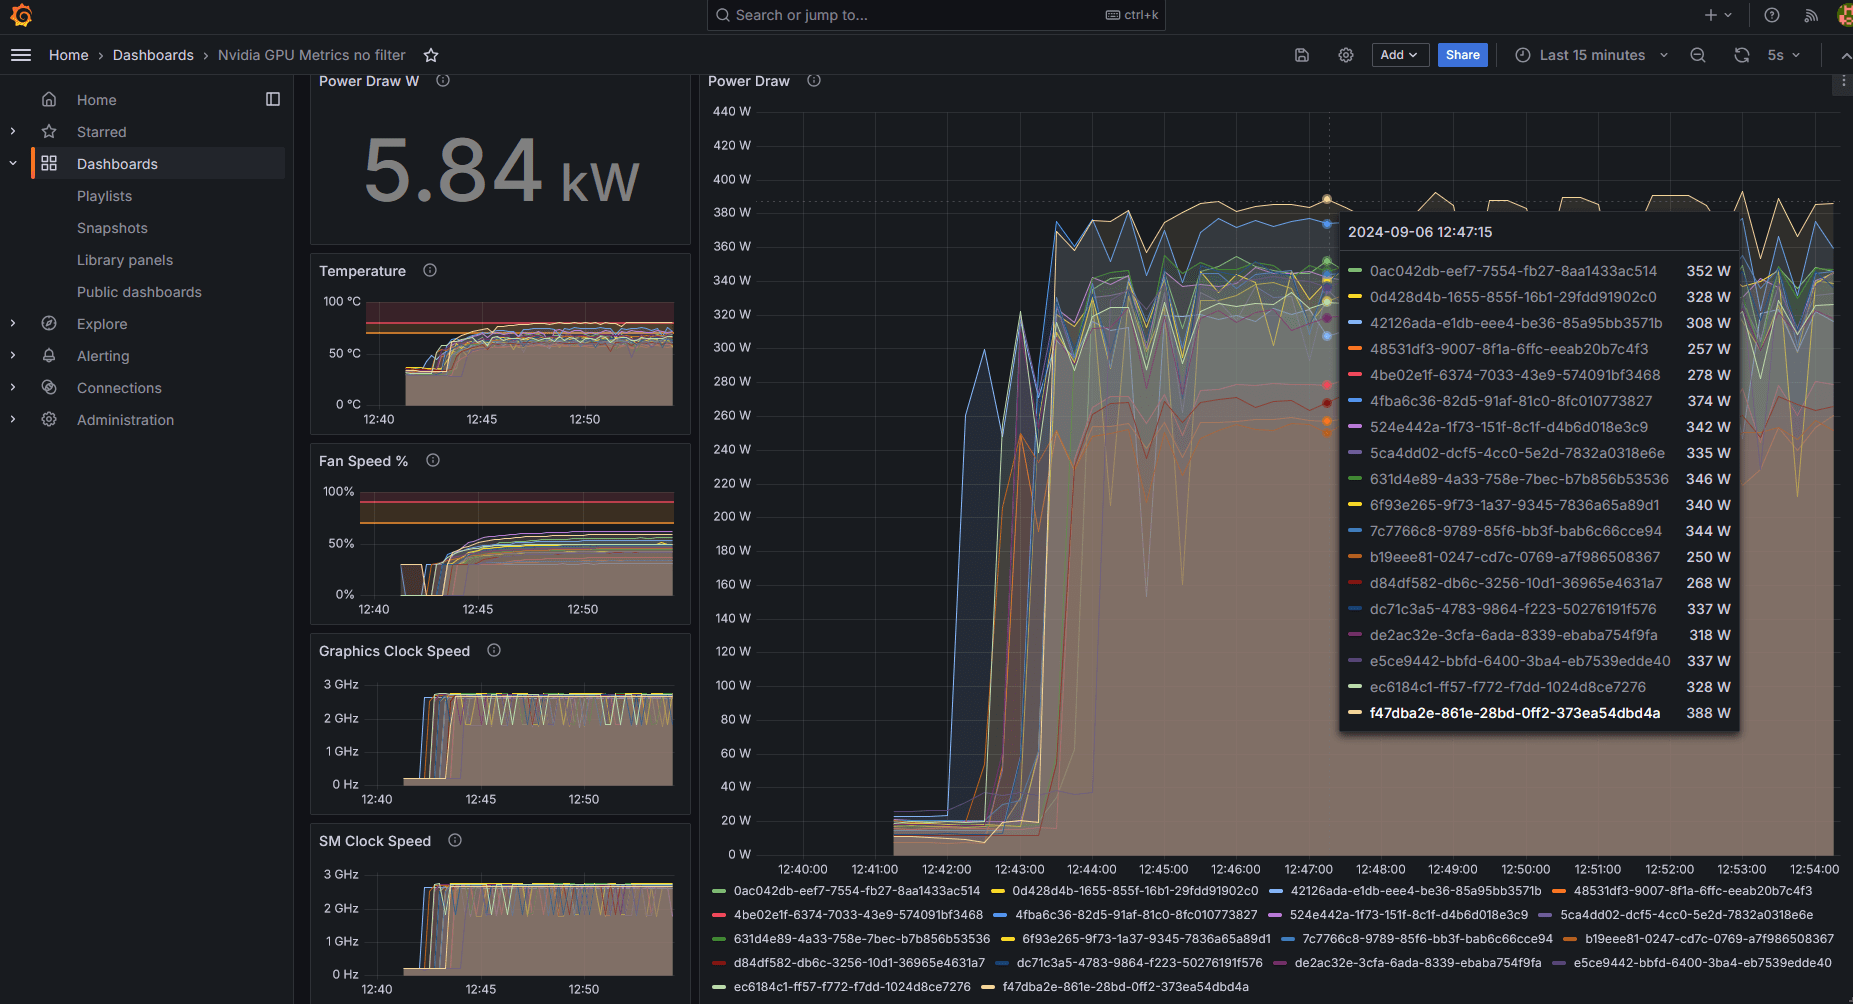Show info for Fan Speed % panel

pos(433,460)
